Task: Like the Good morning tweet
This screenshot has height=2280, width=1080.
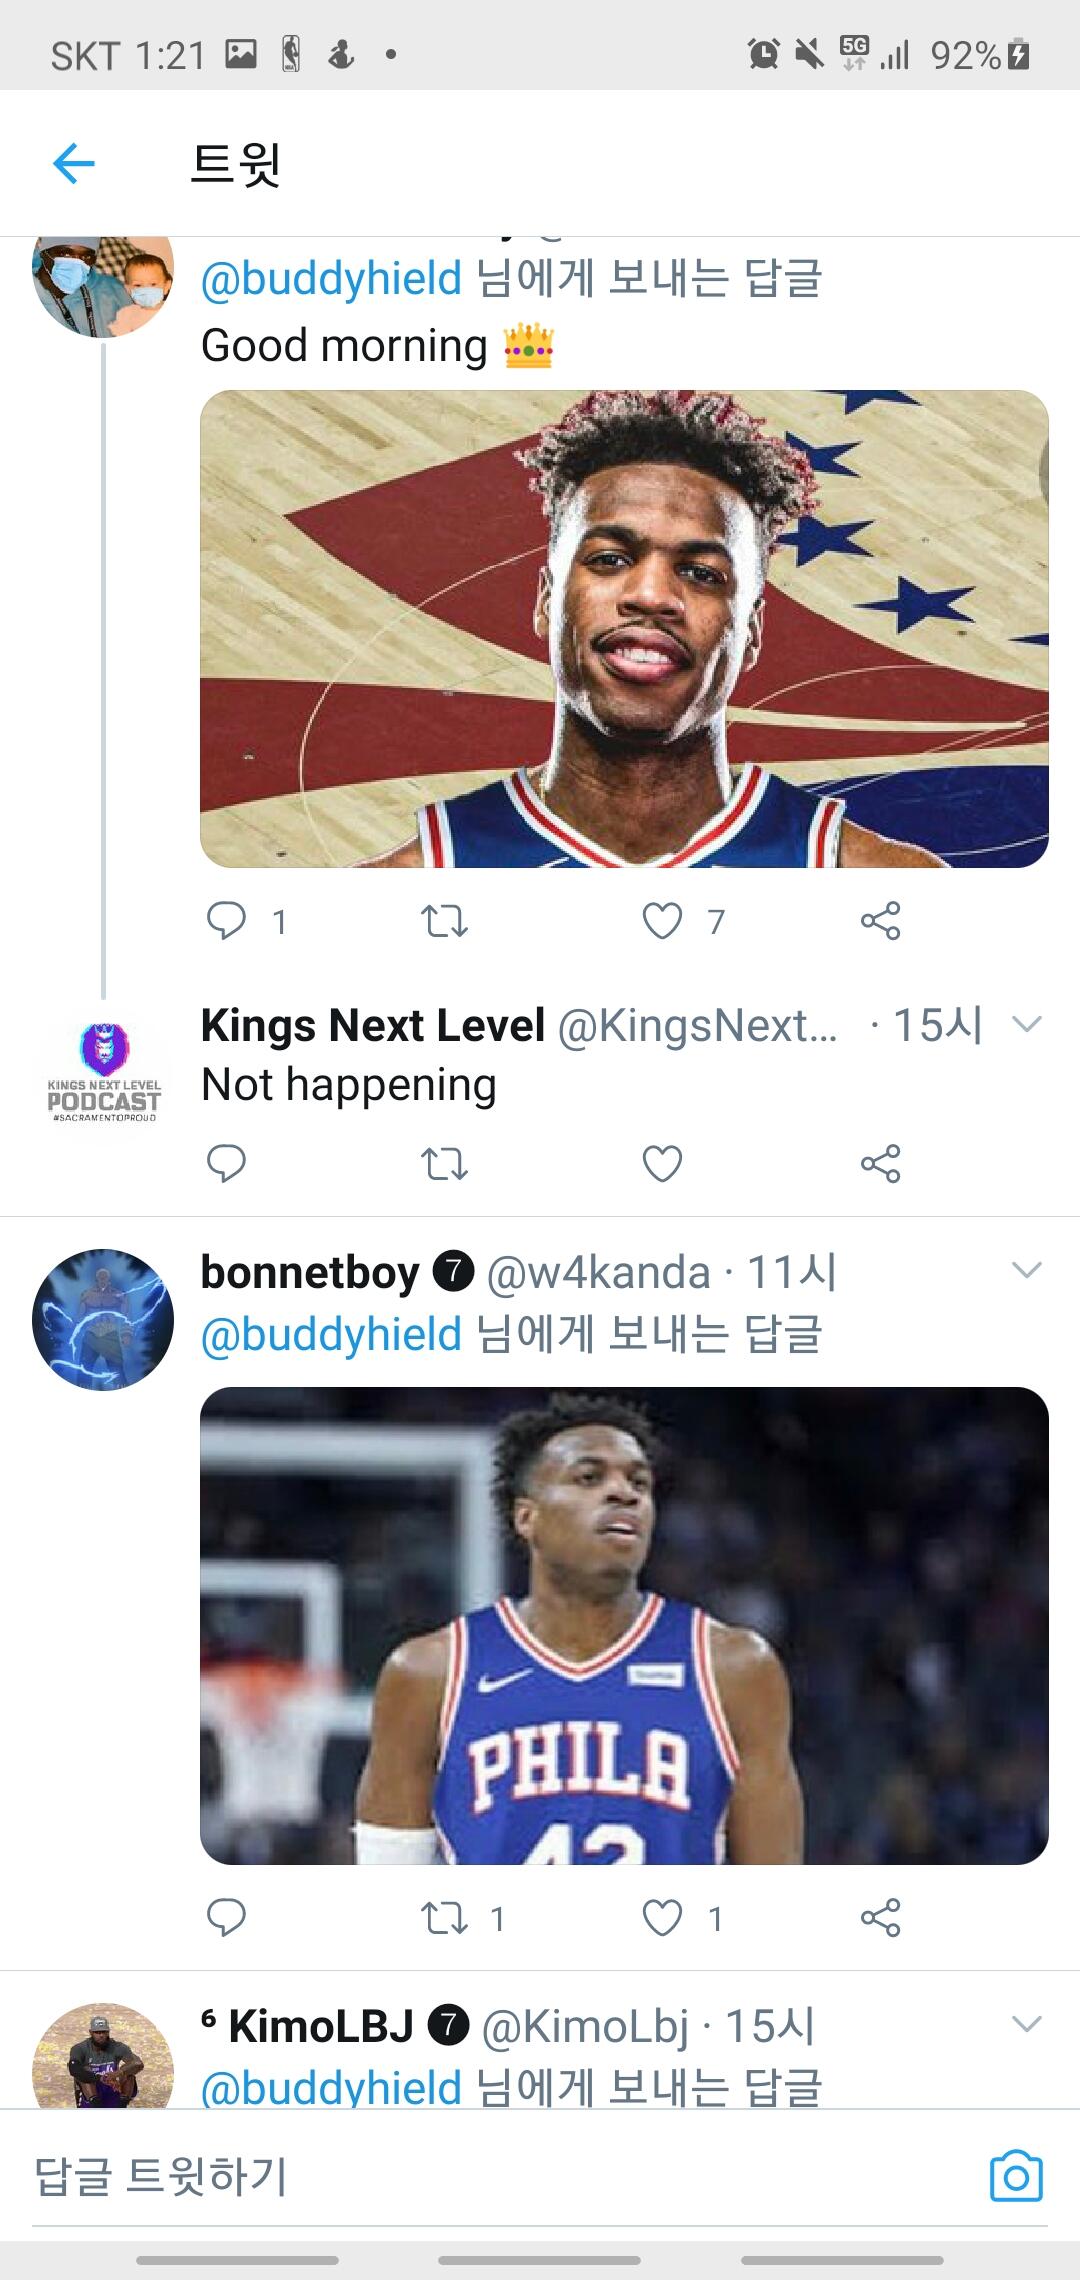Action: (x=662, y=920)
